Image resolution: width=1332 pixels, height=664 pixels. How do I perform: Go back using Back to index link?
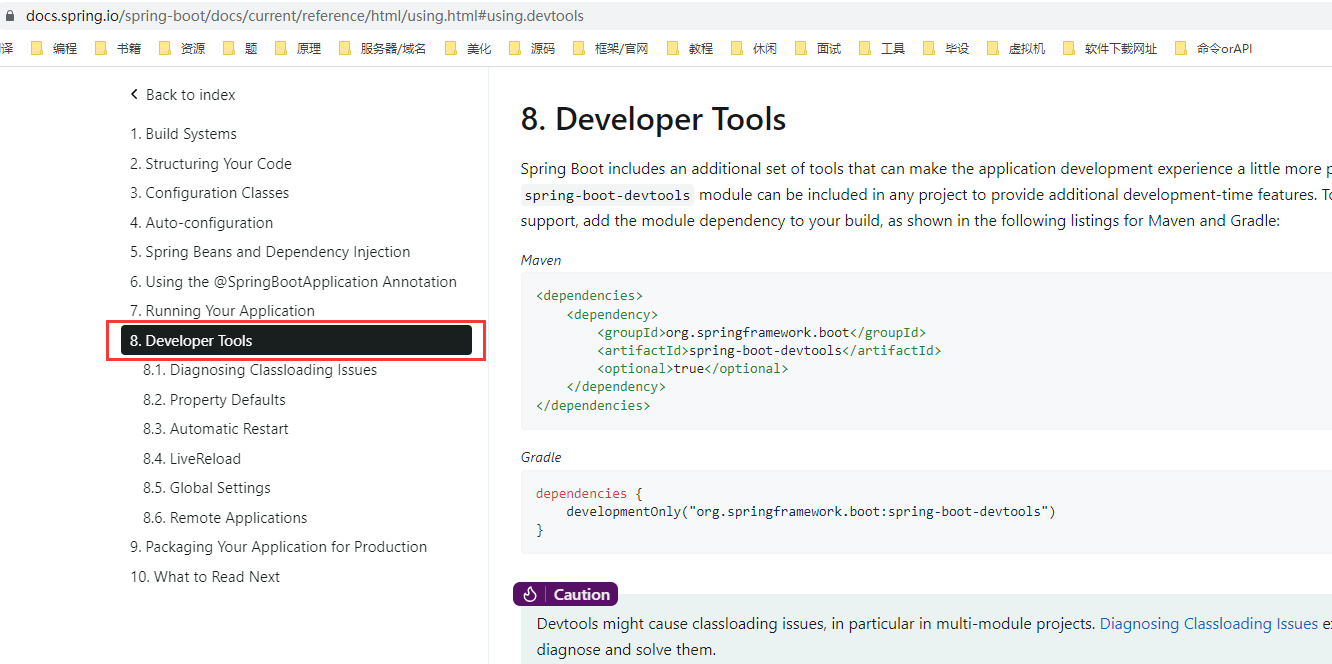coord(183,95)
